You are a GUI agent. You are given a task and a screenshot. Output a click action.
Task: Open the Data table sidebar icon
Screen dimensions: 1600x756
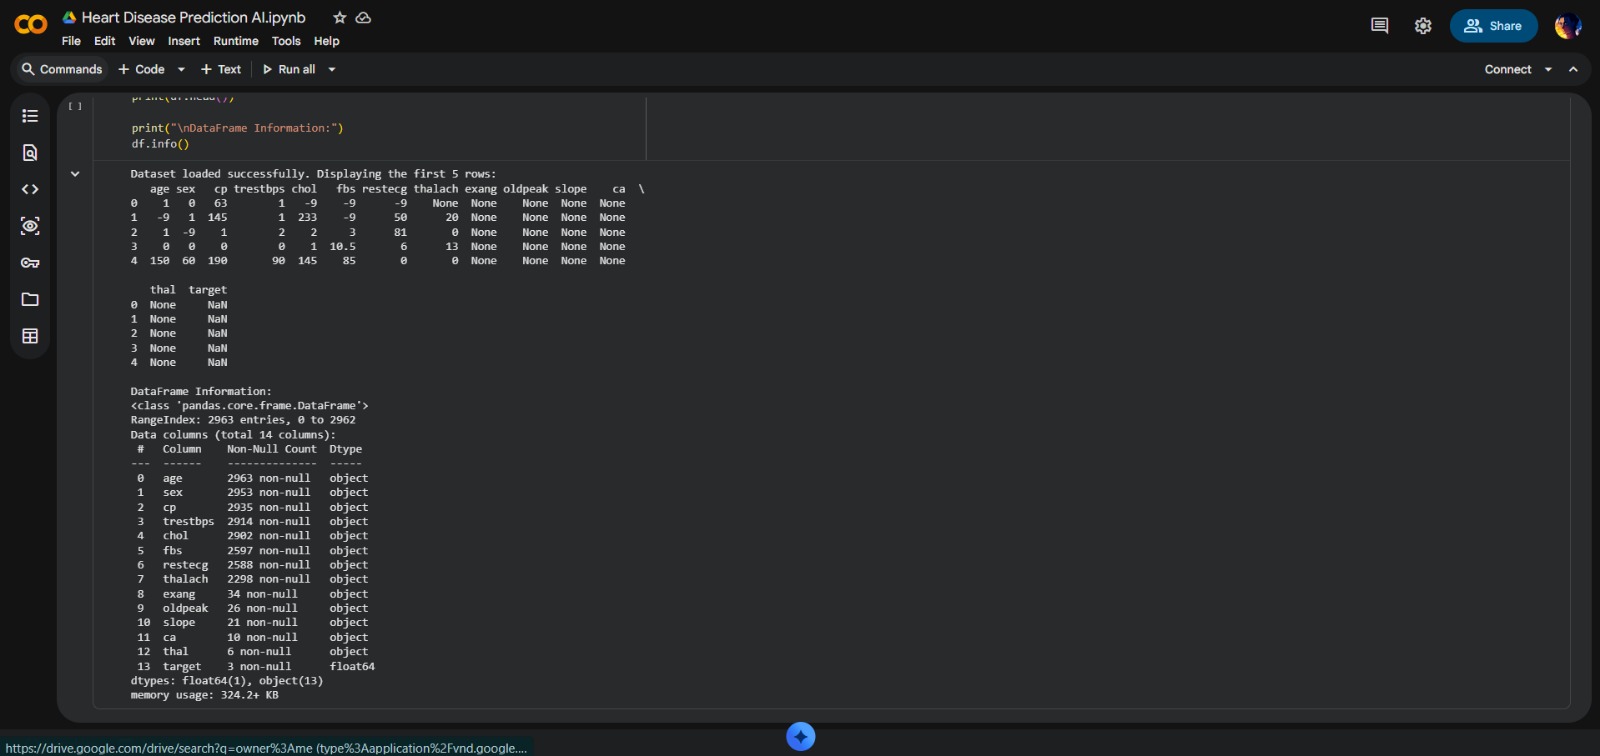[30, 336]
